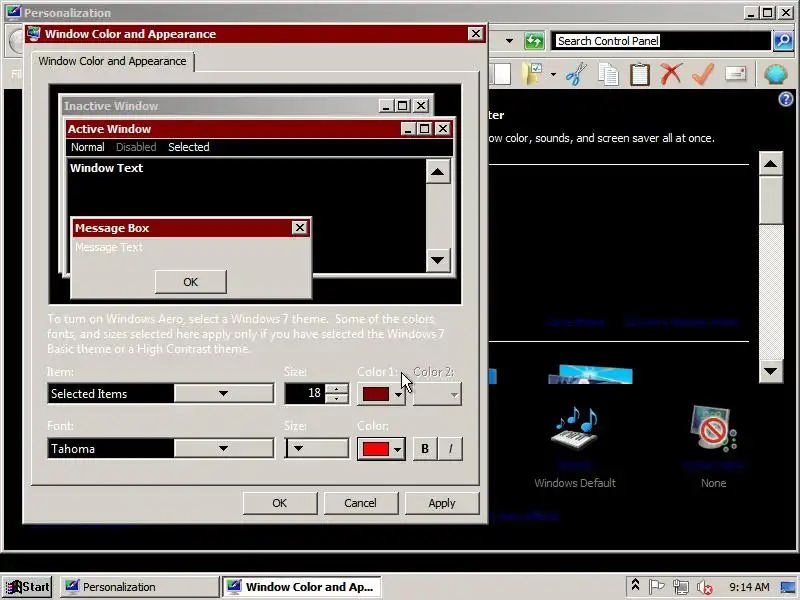Viewport: 800px width, 600px height.
Task: Open the Color 2 dropdown
Action: pos(437,394)
